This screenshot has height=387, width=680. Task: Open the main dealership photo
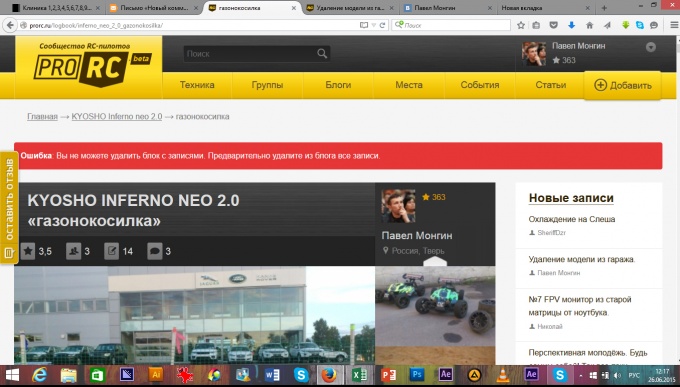[x=194, y=315]
